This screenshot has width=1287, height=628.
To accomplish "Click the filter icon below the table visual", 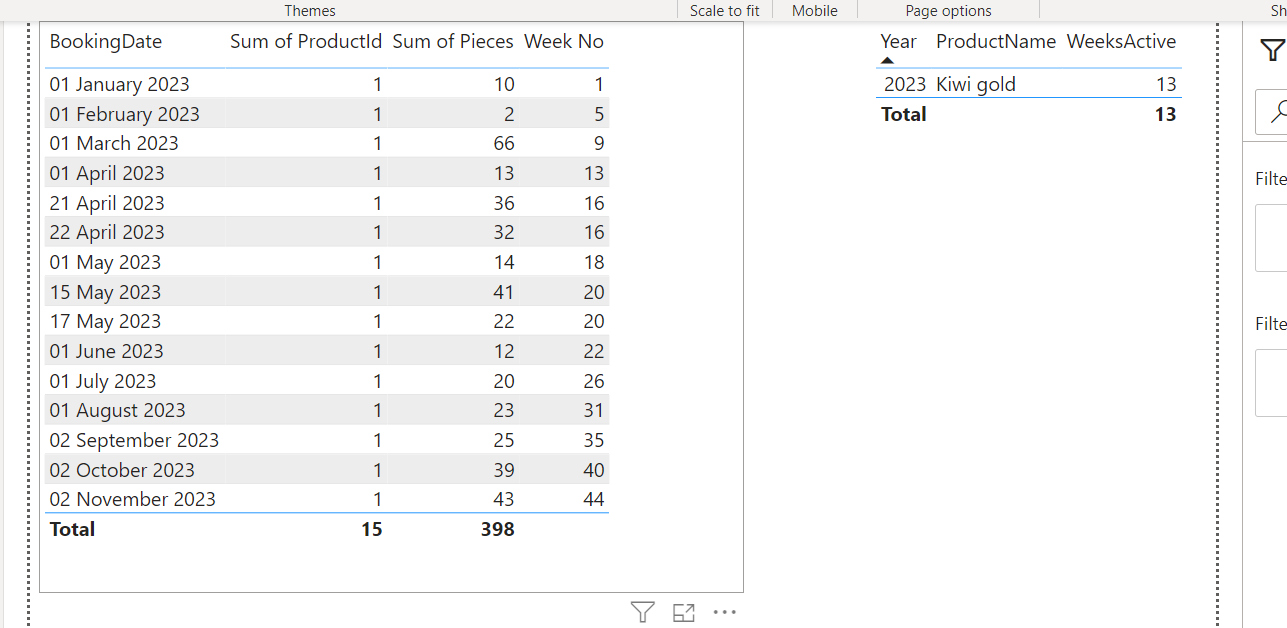I will 643,612.
